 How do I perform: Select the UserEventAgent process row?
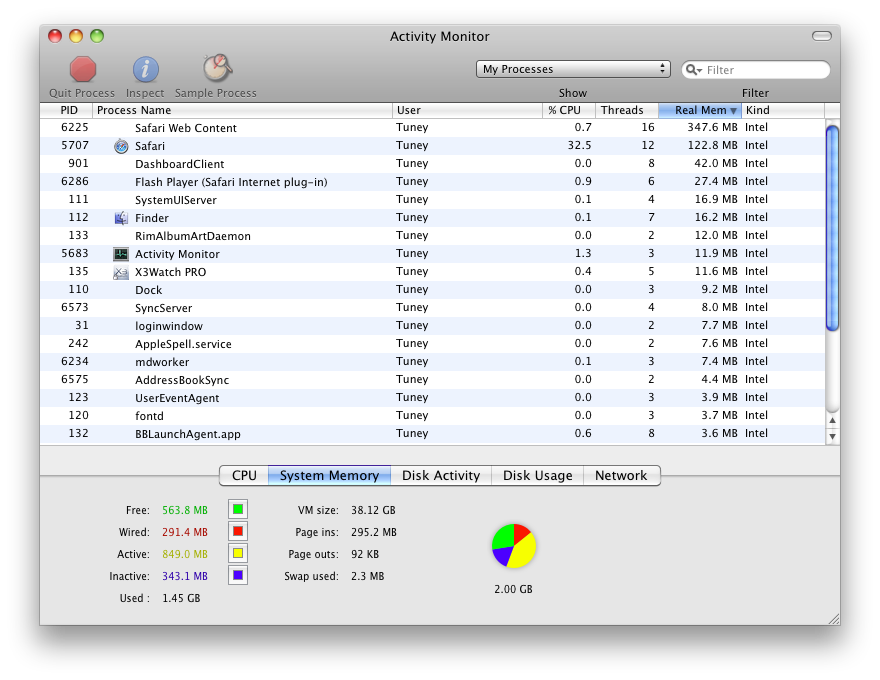[x=432, y=397]
